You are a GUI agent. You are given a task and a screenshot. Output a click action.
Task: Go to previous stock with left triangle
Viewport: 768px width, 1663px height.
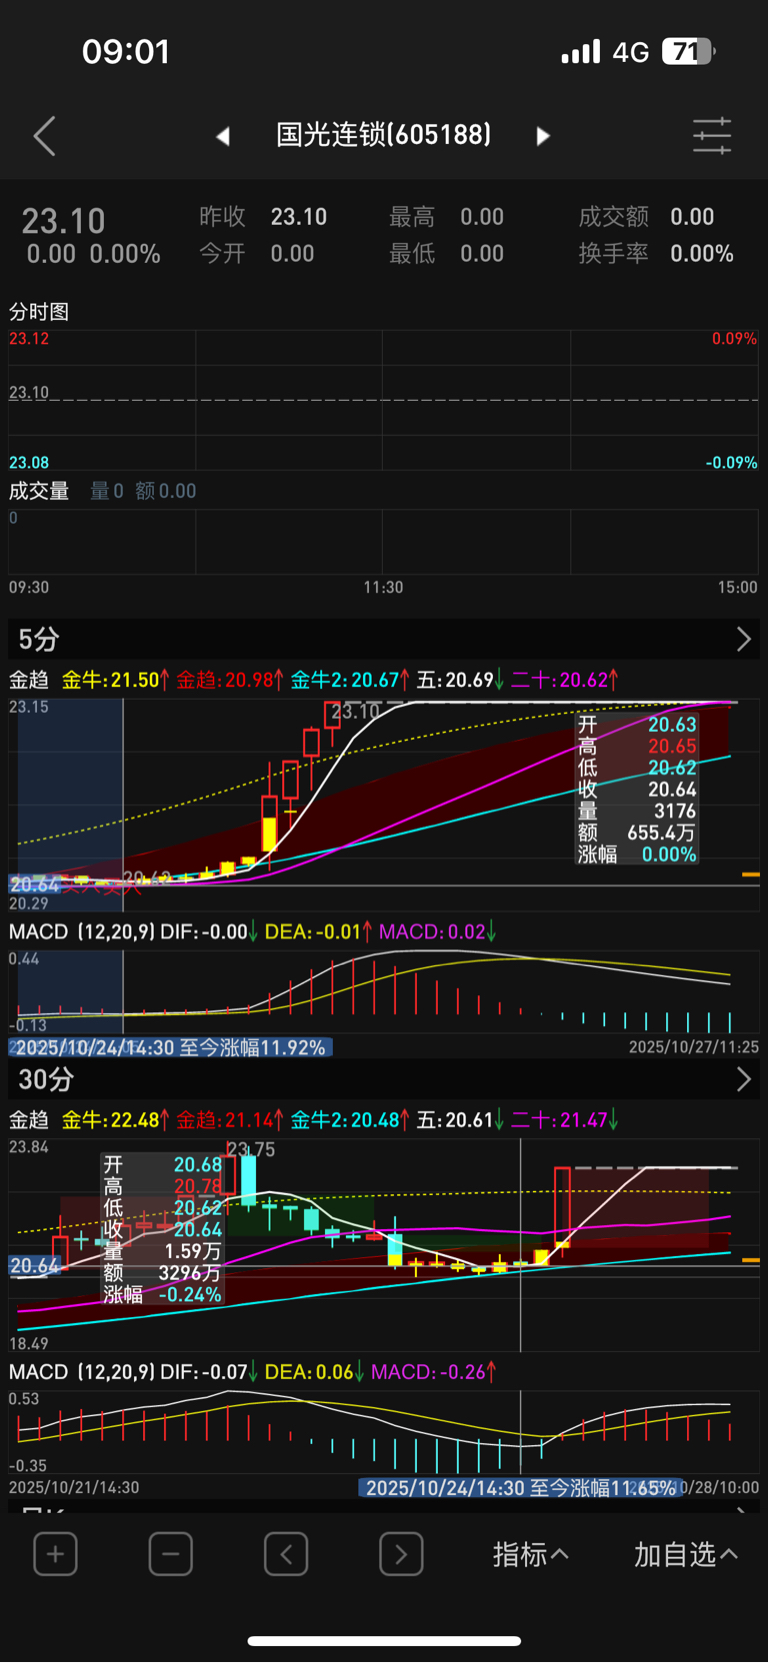point(223,136)
